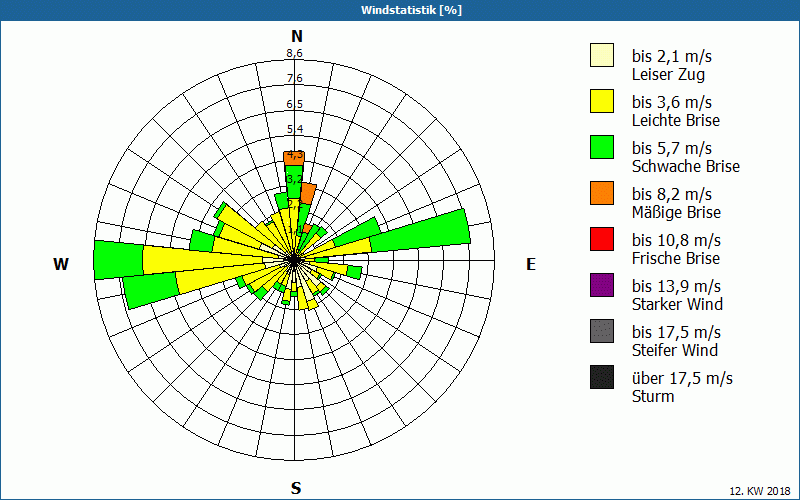Click the black 'über 17,5 m/s' legend swatch
Image resolution: width=800 pixels, height=500 pixels.
[602, 377]
